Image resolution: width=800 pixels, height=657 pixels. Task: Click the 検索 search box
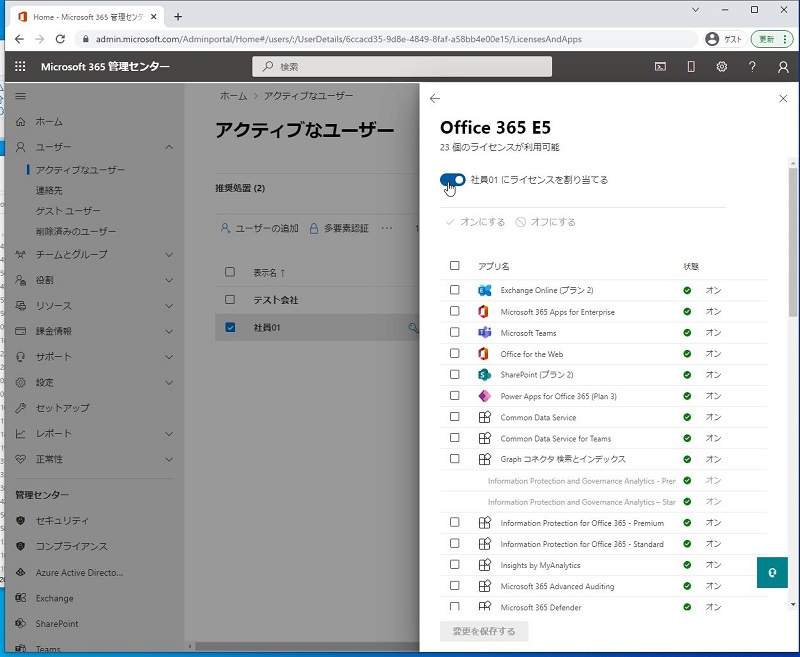coord(402,66)
